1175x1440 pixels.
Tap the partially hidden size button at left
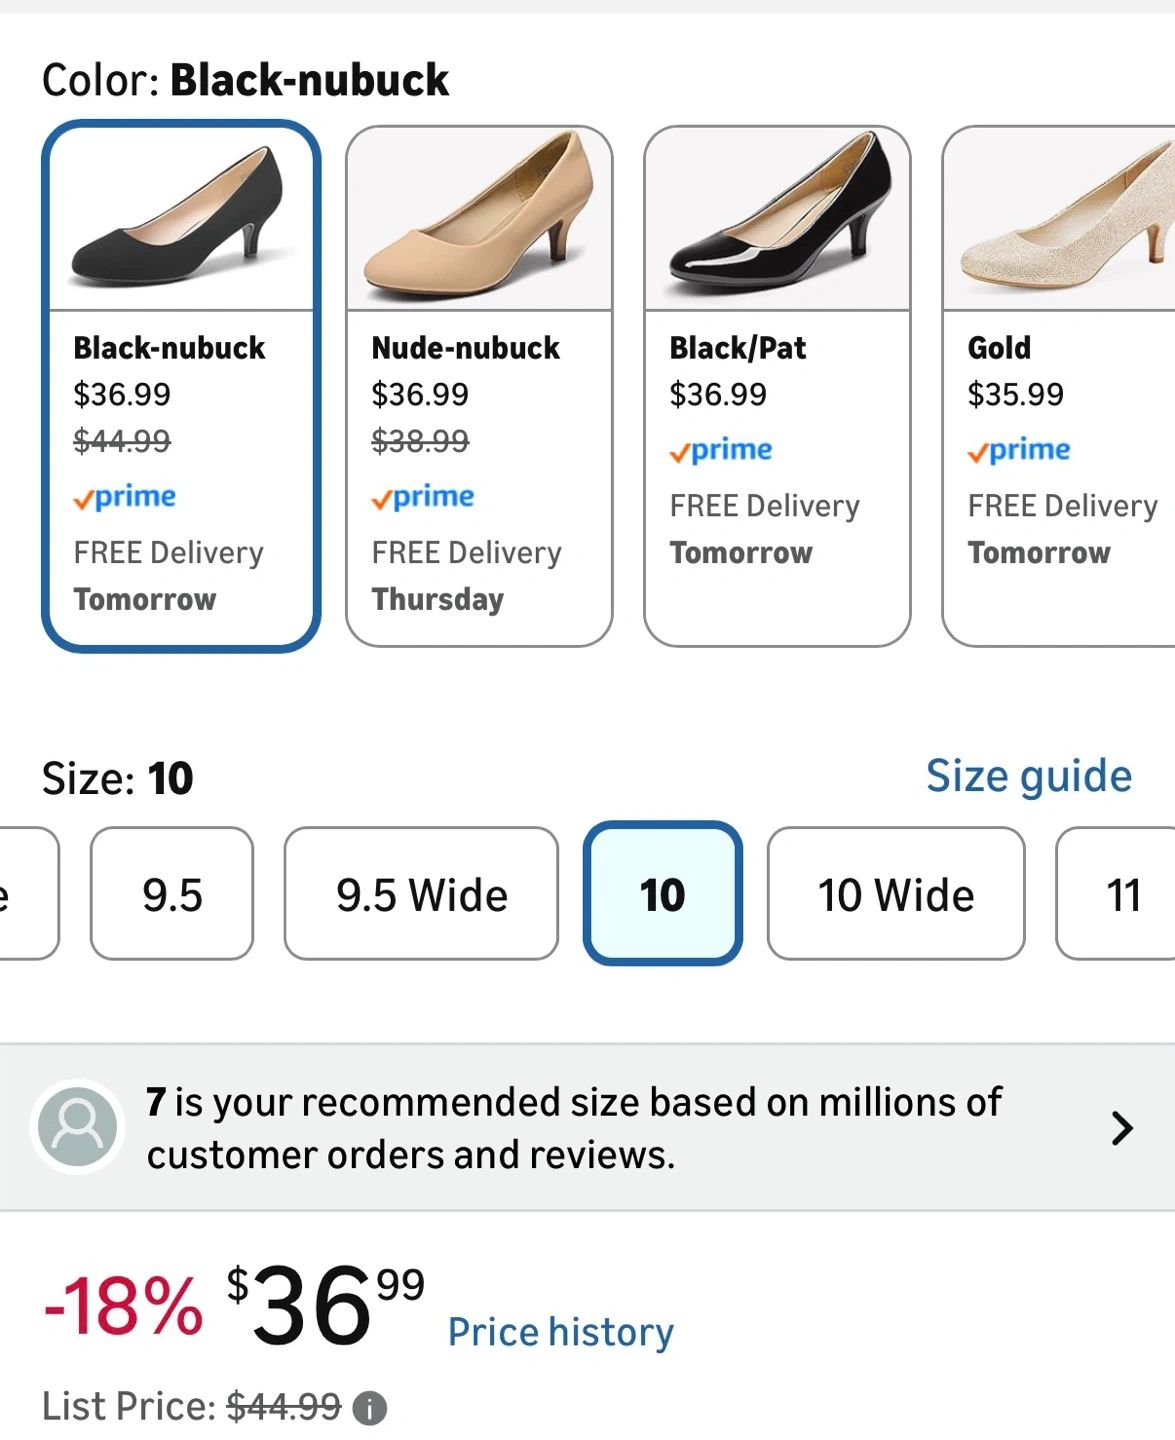[25, 894]
